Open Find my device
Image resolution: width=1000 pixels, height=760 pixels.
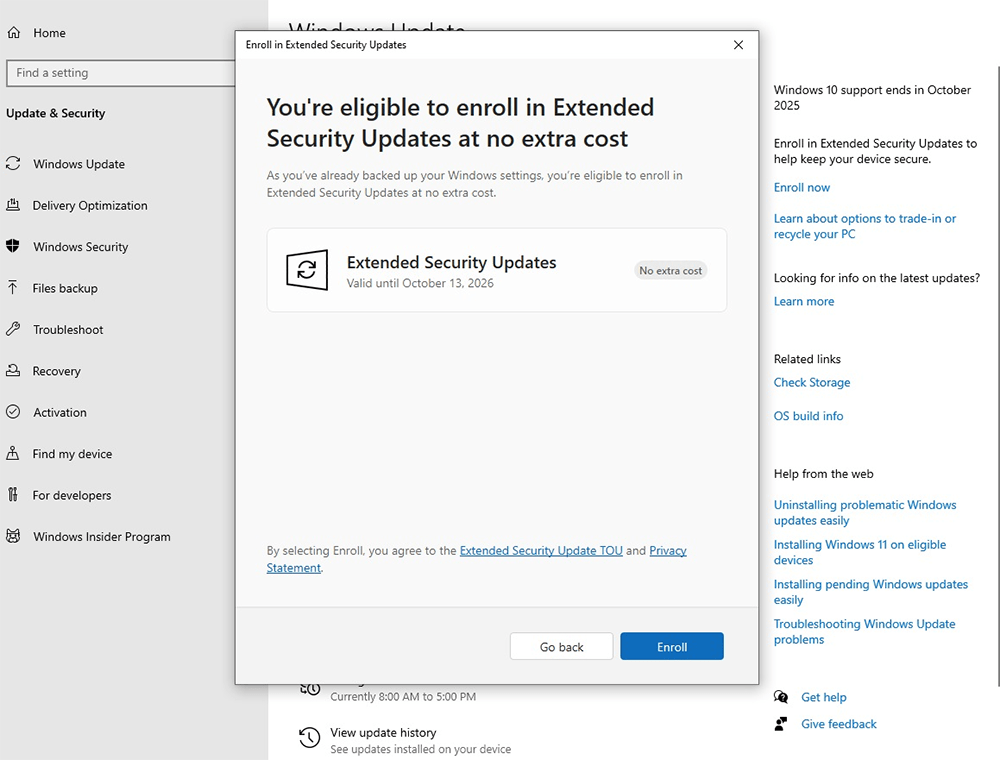pos(15,454)
